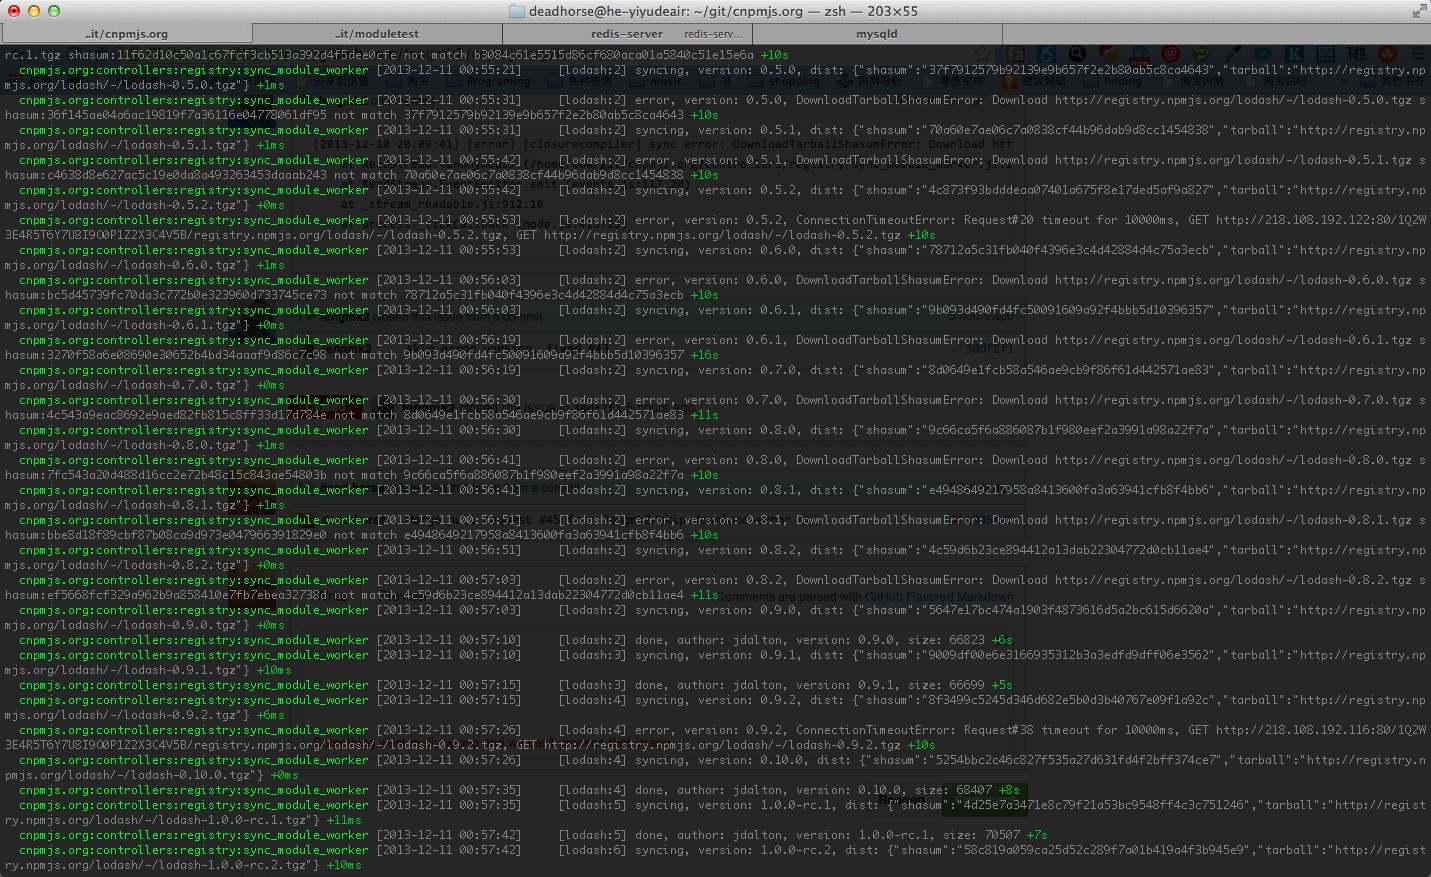Zoom the terminal with the green button
1431x877 pixels.
point(54,11)
